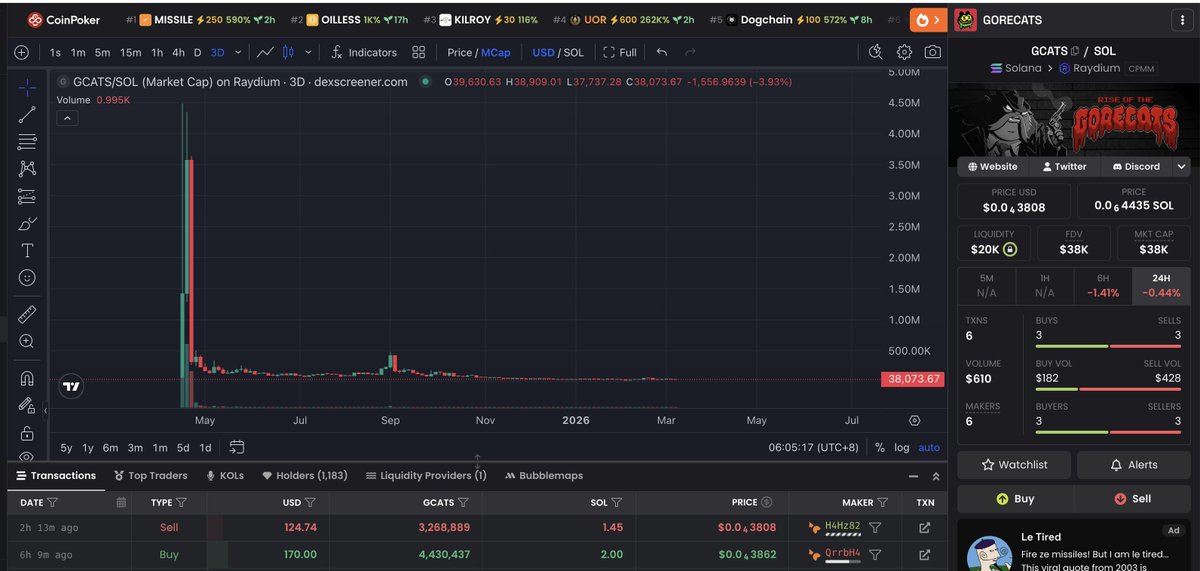Select the zoom in tool
This screenshot has height=571, width=1200.
point(27,341)
